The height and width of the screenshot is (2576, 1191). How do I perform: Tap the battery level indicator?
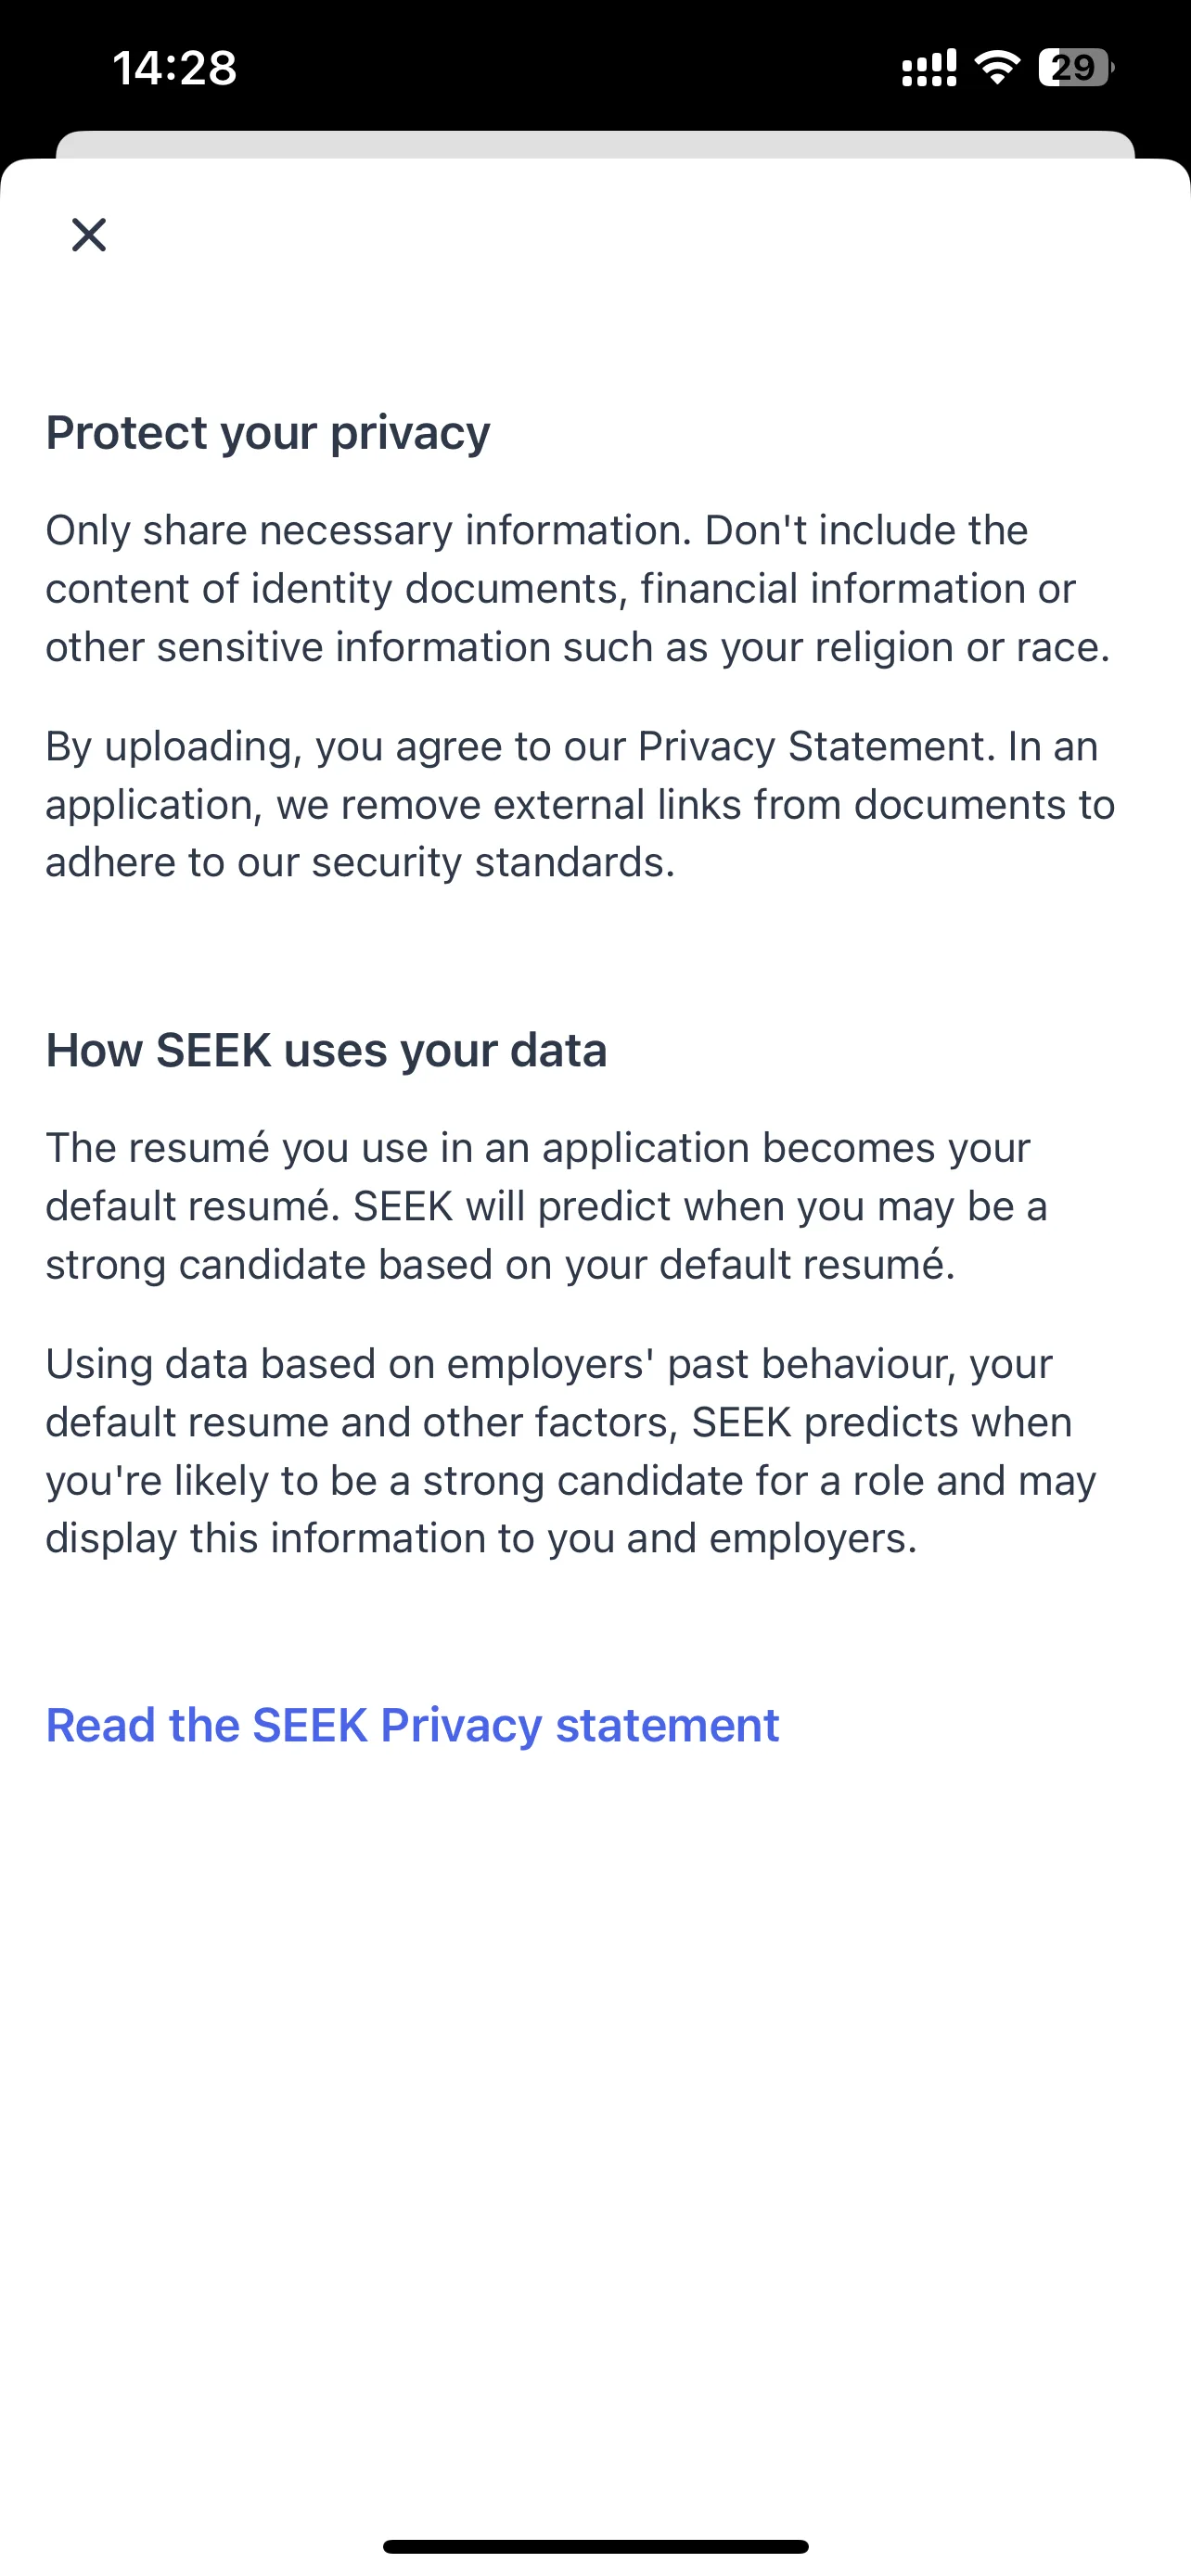pos(1076,67)
